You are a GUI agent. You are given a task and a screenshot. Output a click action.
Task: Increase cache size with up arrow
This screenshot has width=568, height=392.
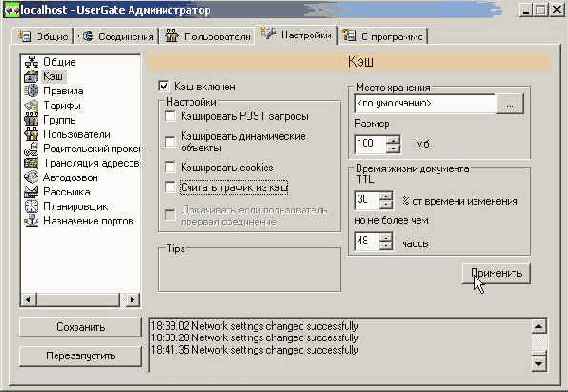pos(393,139)
